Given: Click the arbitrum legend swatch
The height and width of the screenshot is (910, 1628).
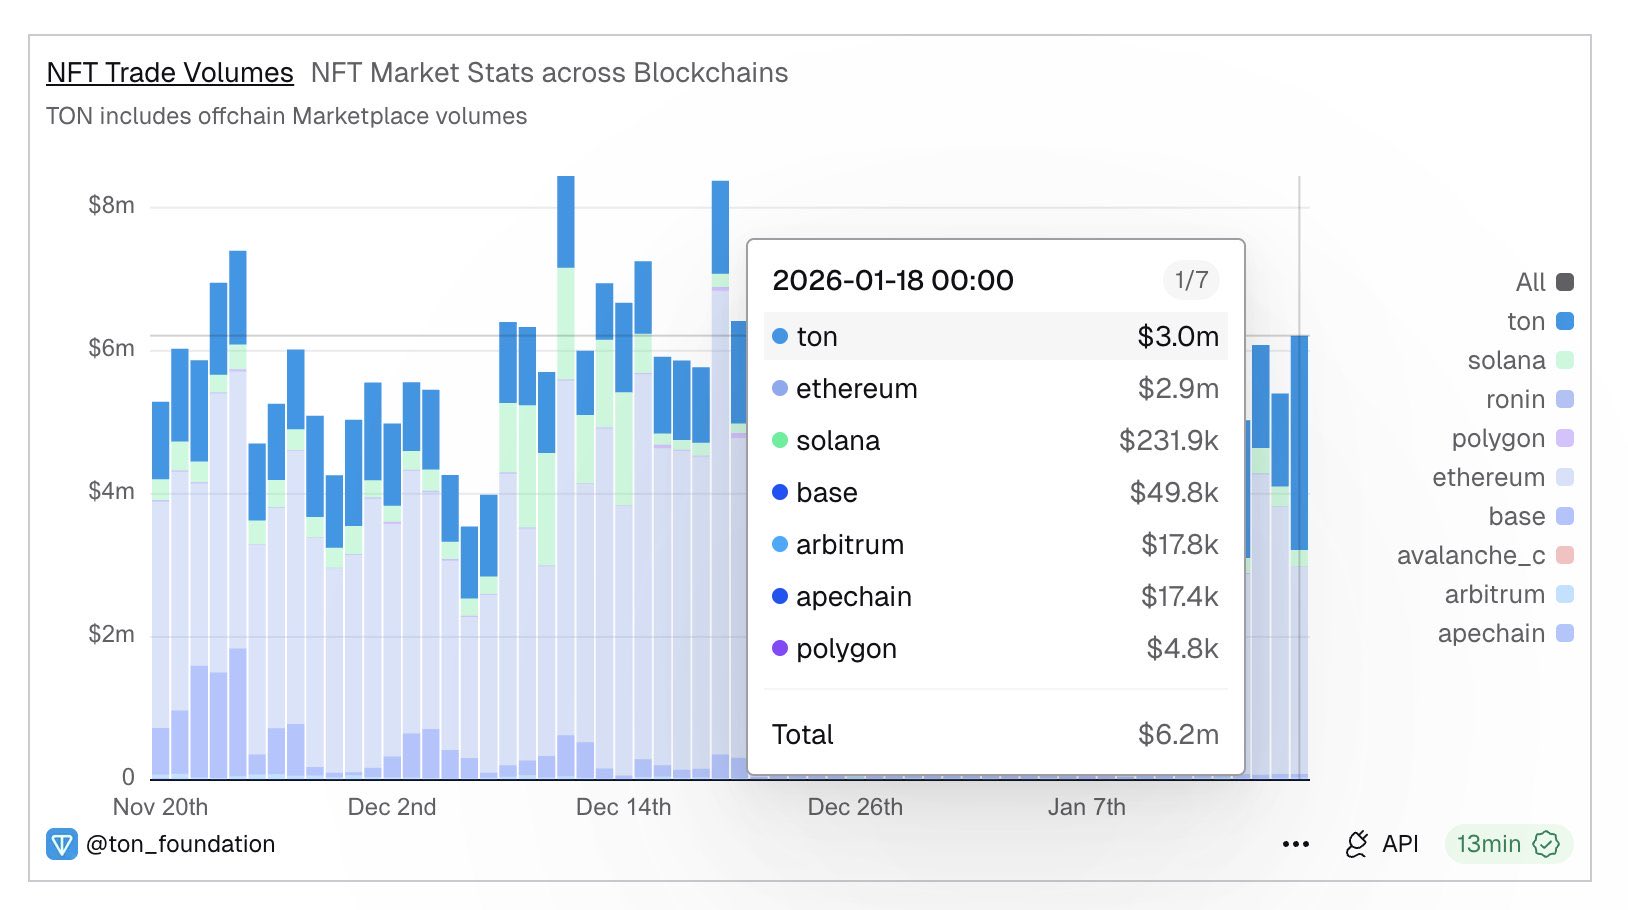Looking at the screenshot, I should [x=1565, y=594].
